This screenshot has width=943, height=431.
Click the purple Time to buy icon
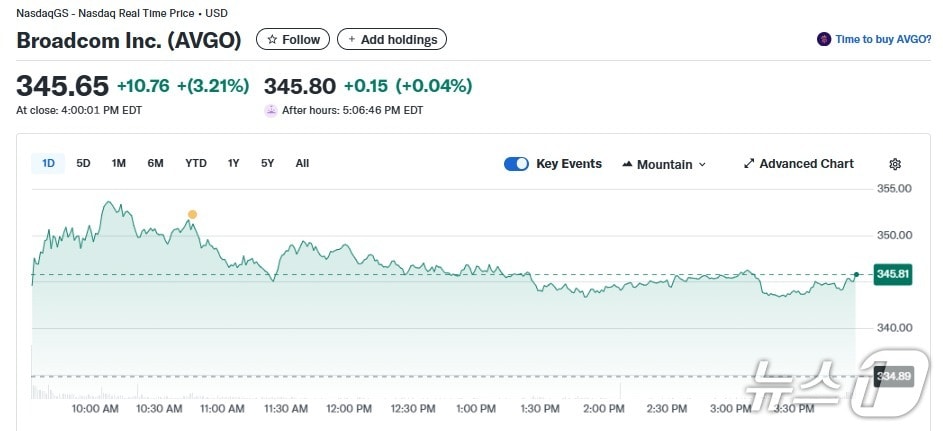[824, 40]
